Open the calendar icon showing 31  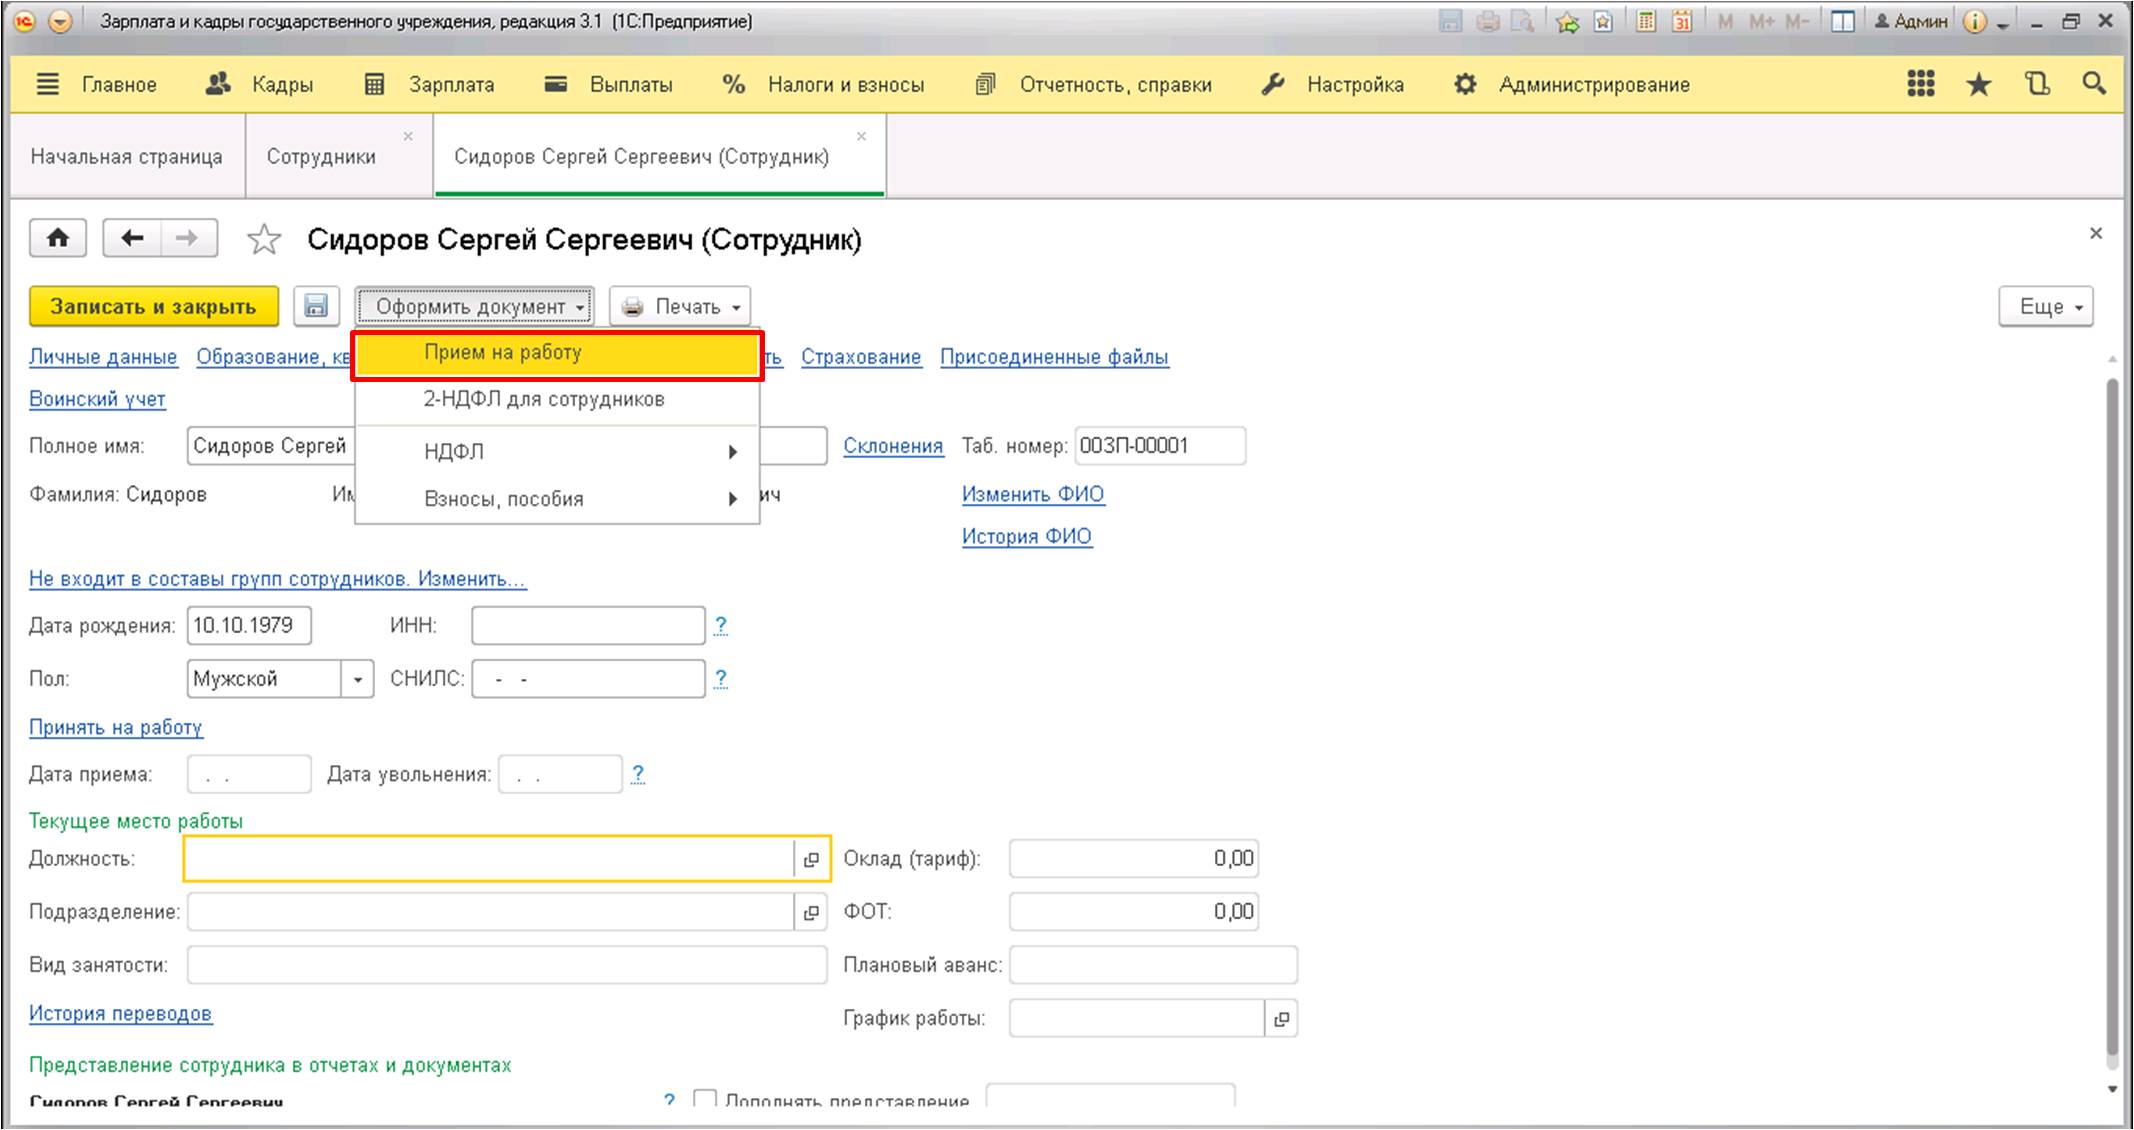point(1682,21)
